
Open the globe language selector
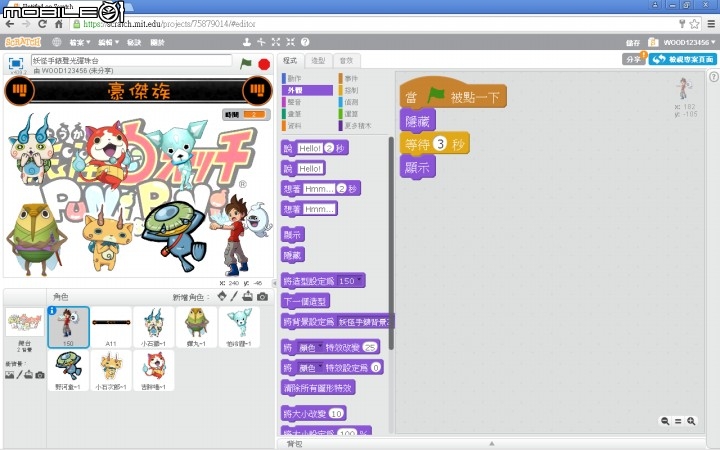click(56, 42)
